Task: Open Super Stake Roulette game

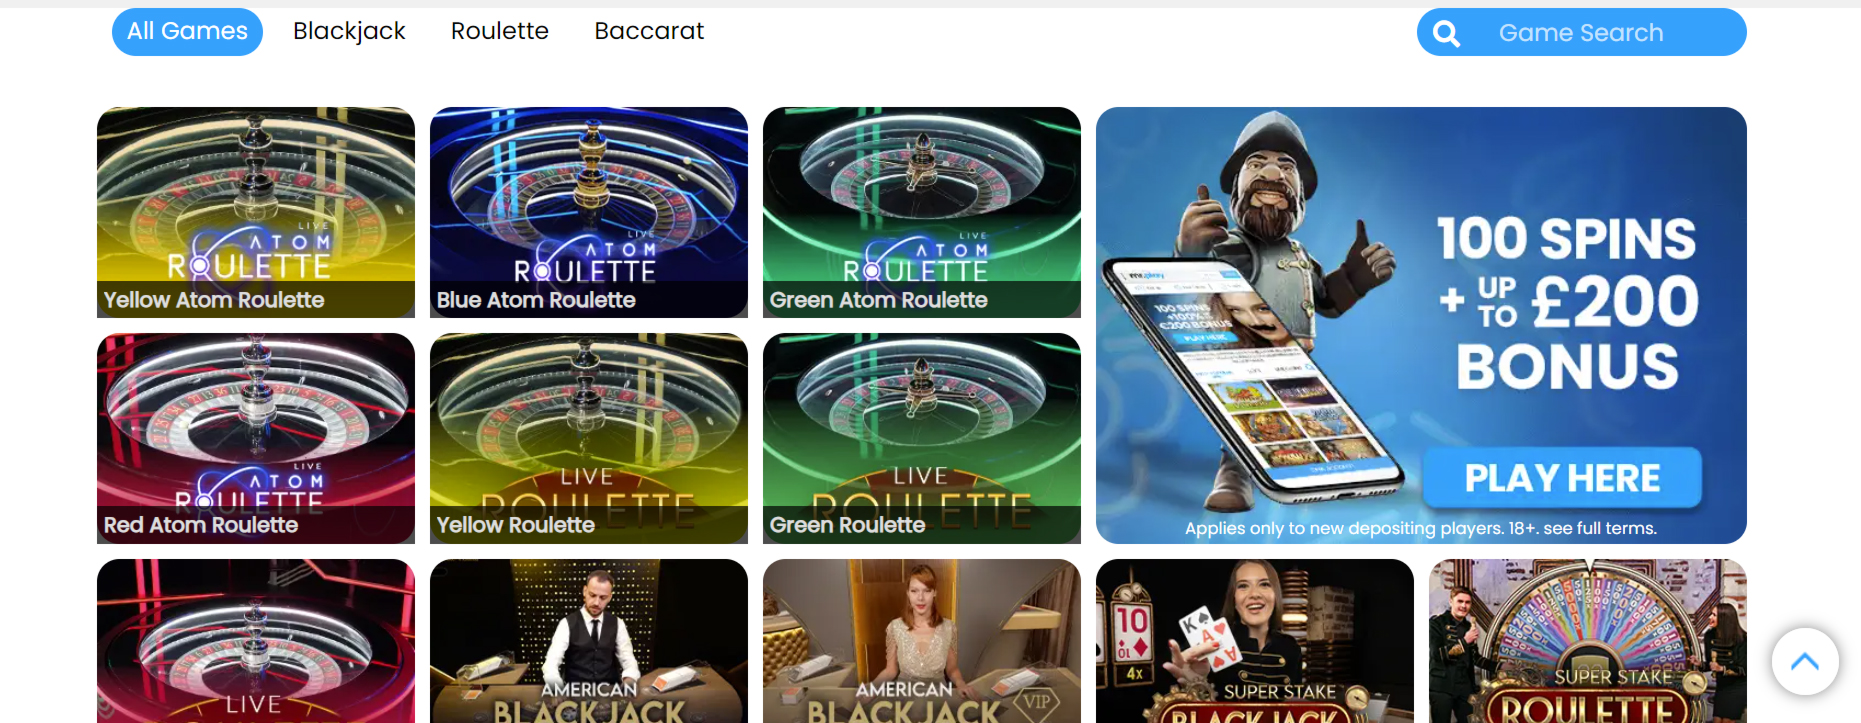Action: point(1588,641)
